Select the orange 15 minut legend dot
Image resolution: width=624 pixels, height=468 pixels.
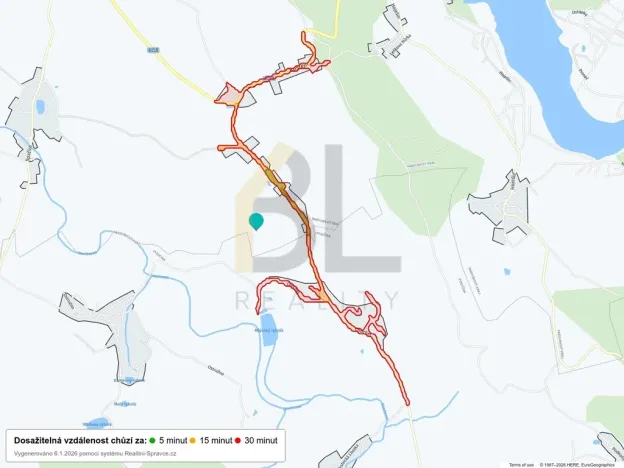pyautogui.click(x=193, y=441)
